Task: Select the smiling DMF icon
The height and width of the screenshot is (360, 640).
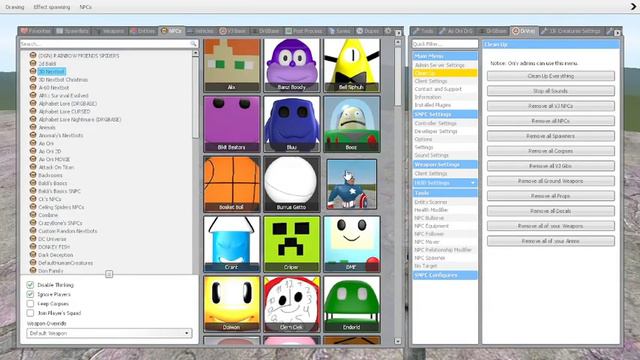Action: (x=351, y=244)
